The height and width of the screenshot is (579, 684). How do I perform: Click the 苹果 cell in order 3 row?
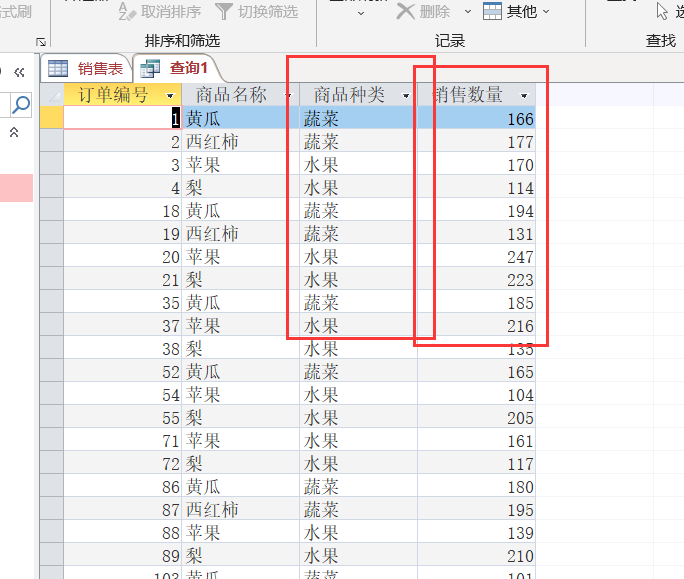pyautogui.click(x=240, y=165)
